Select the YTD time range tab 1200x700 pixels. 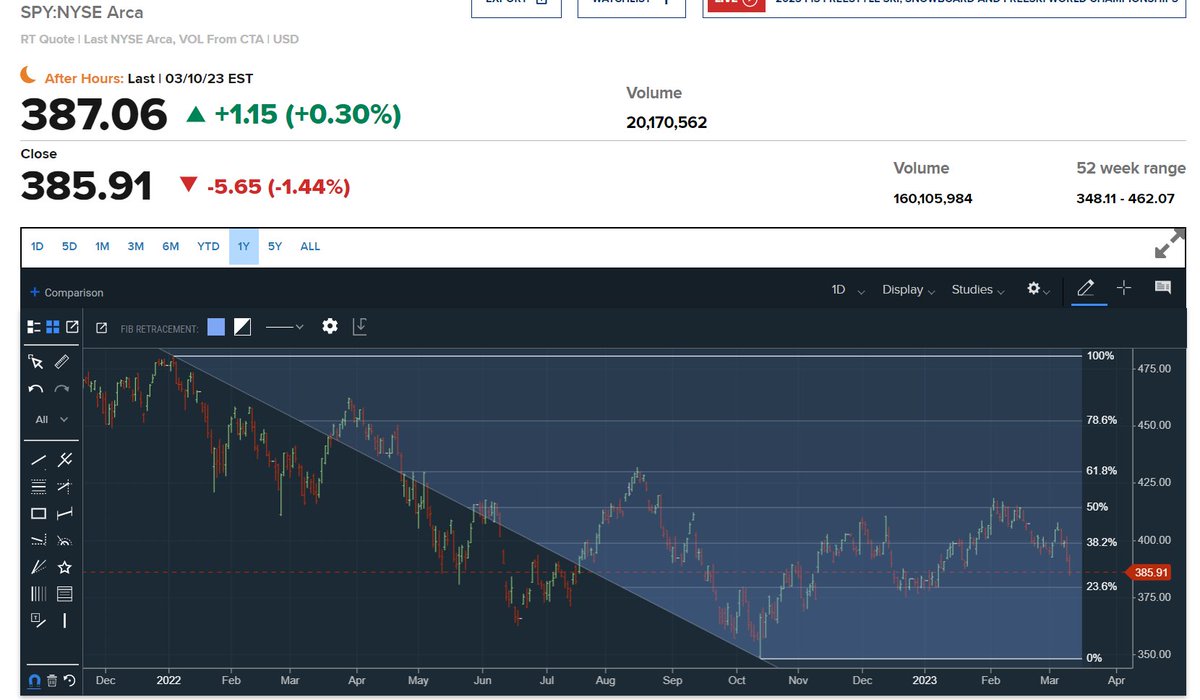point(208,246)
